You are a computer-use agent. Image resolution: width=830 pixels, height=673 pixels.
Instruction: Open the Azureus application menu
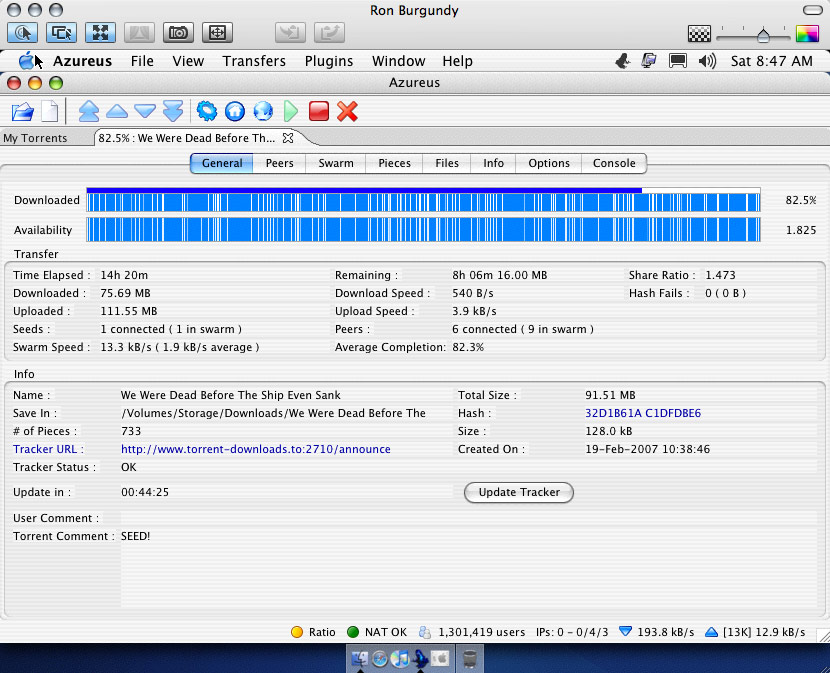tap(83, 61)
